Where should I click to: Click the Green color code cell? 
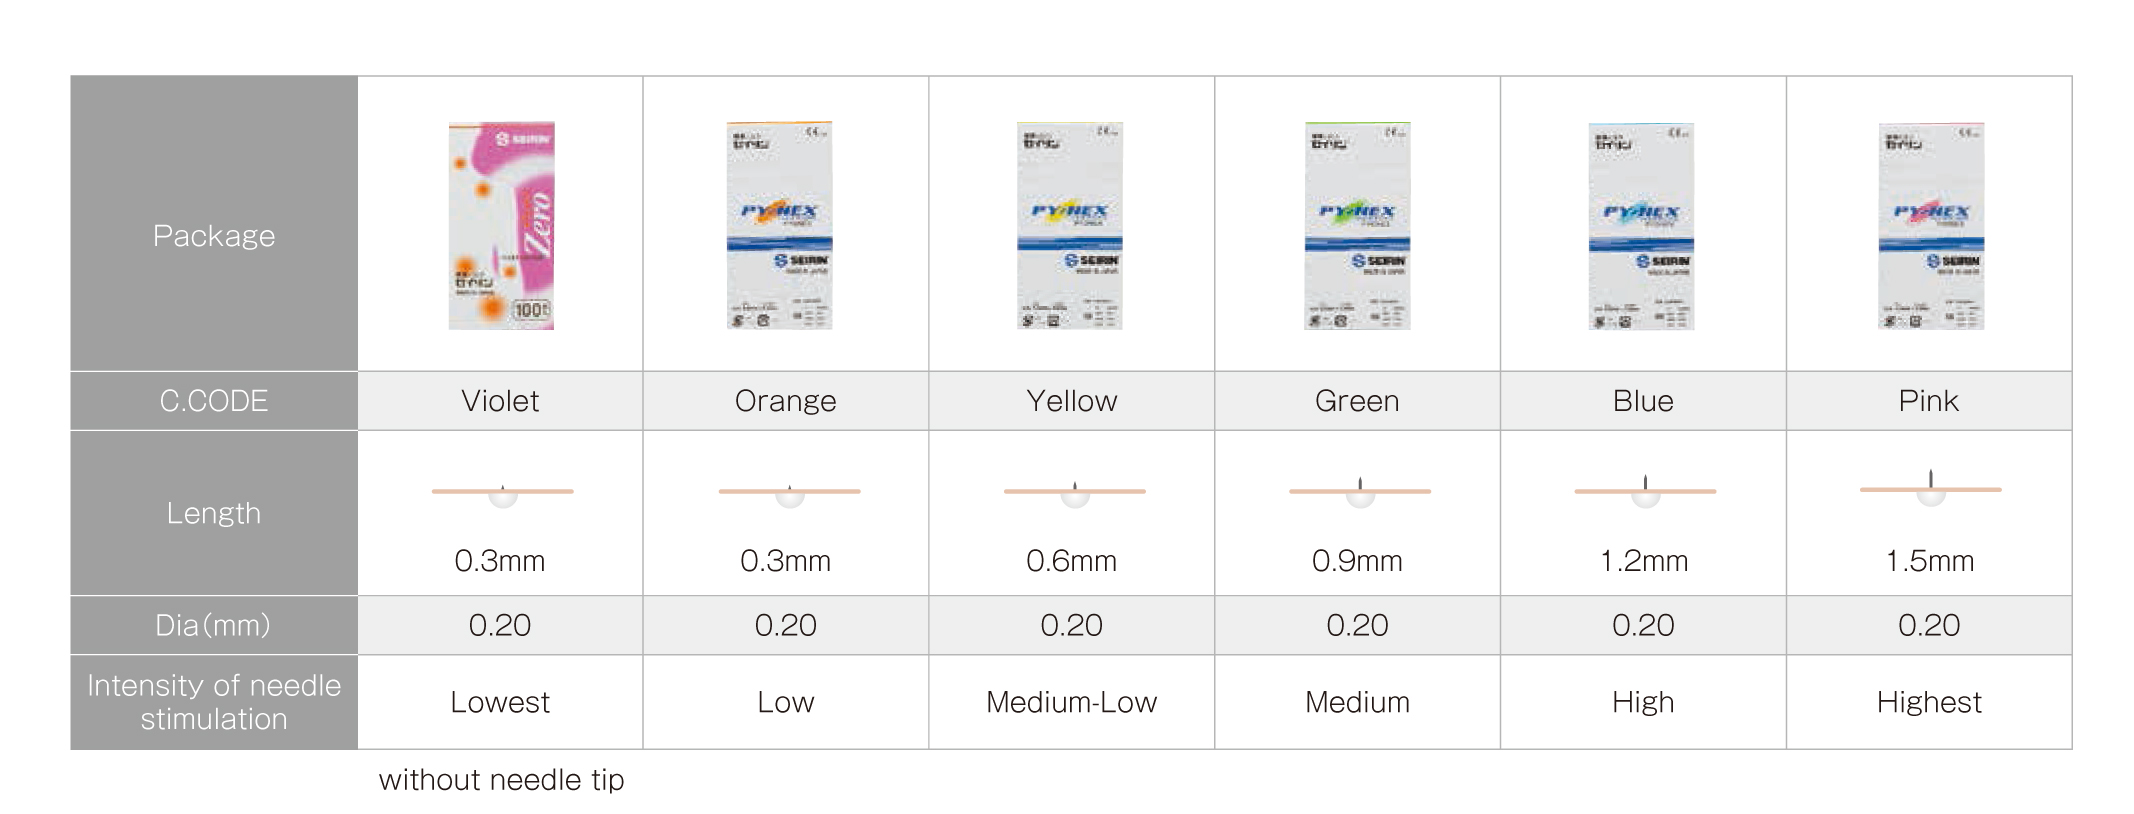(x=1357, y=401)
